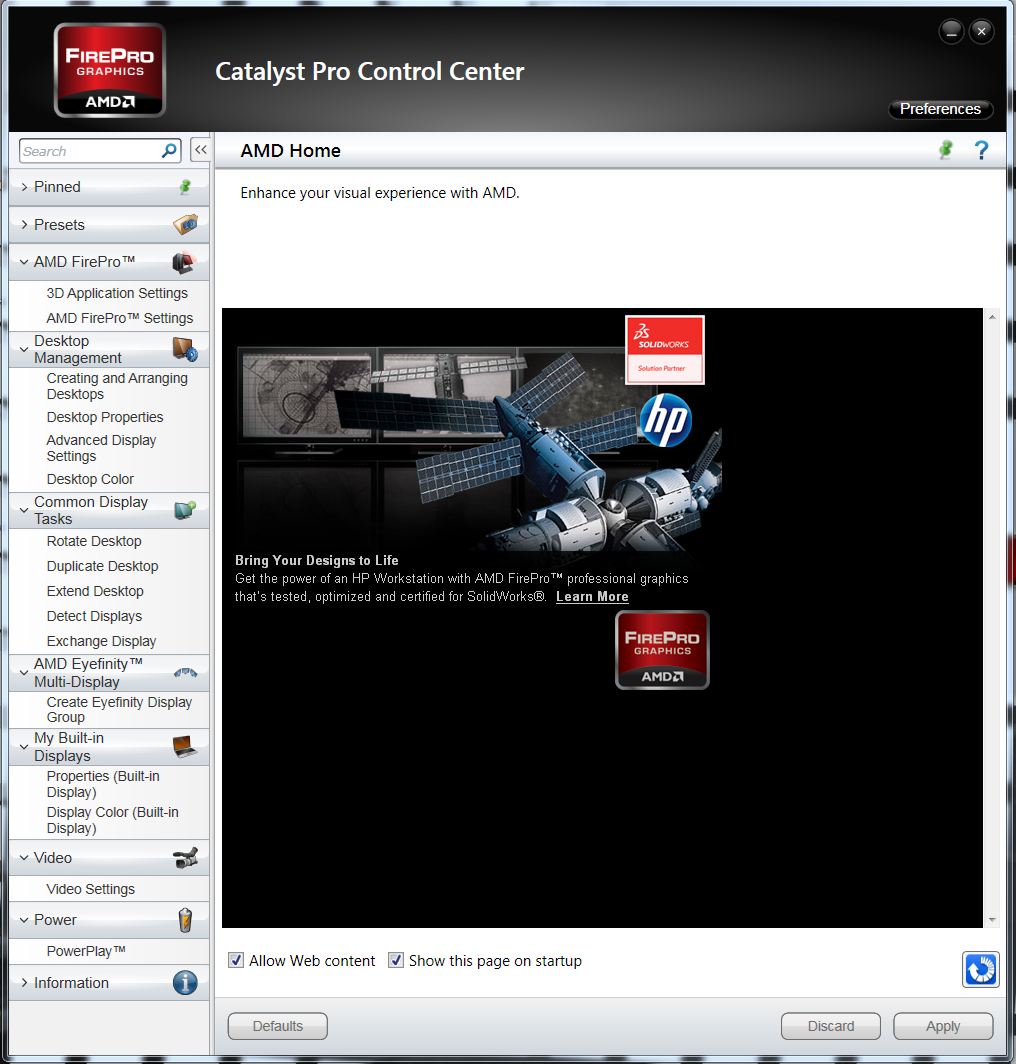Toggle Show this page on startup
This screenshot has height=1064, width=1016.
tap(396, 960)
